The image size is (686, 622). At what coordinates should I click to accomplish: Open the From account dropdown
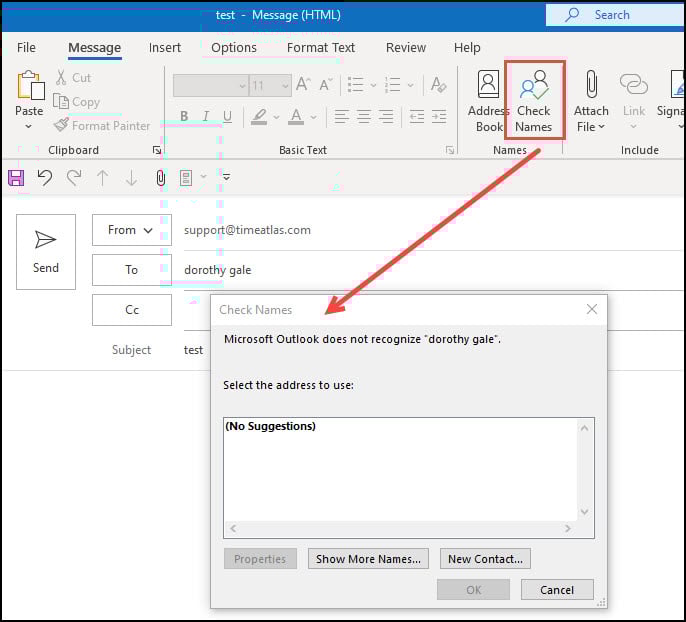point(132,230)
